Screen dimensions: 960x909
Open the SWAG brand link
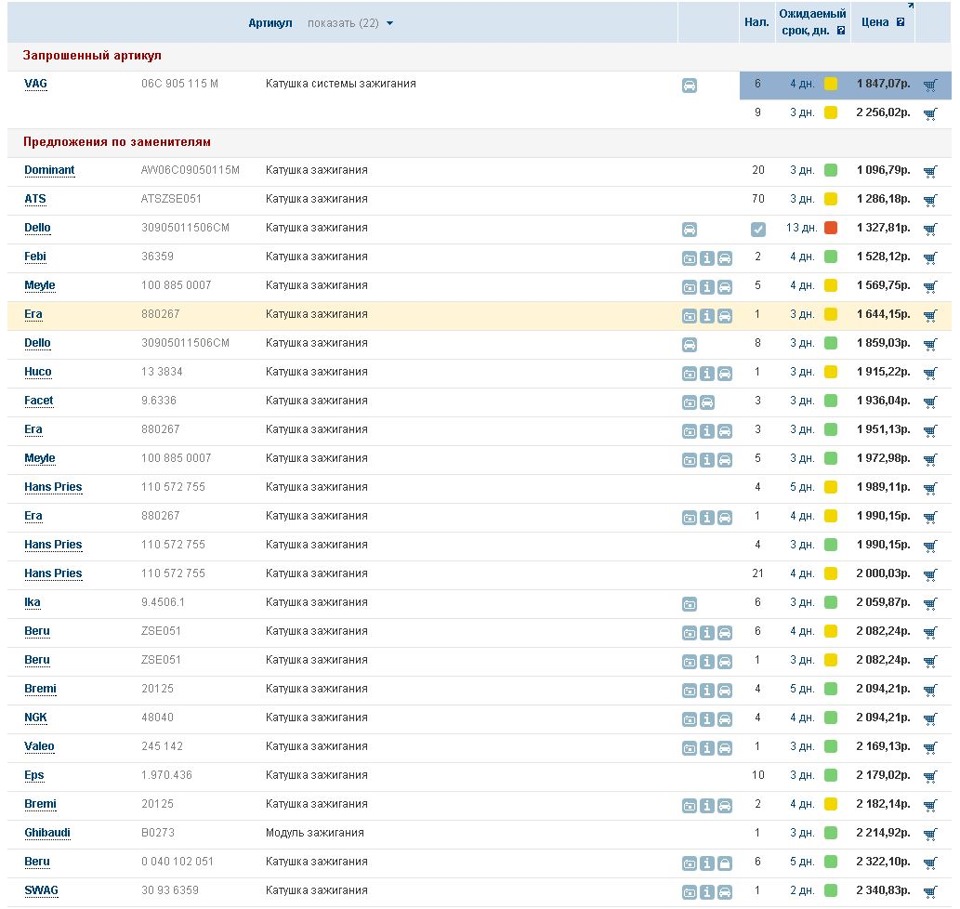[x=41, y=890]
